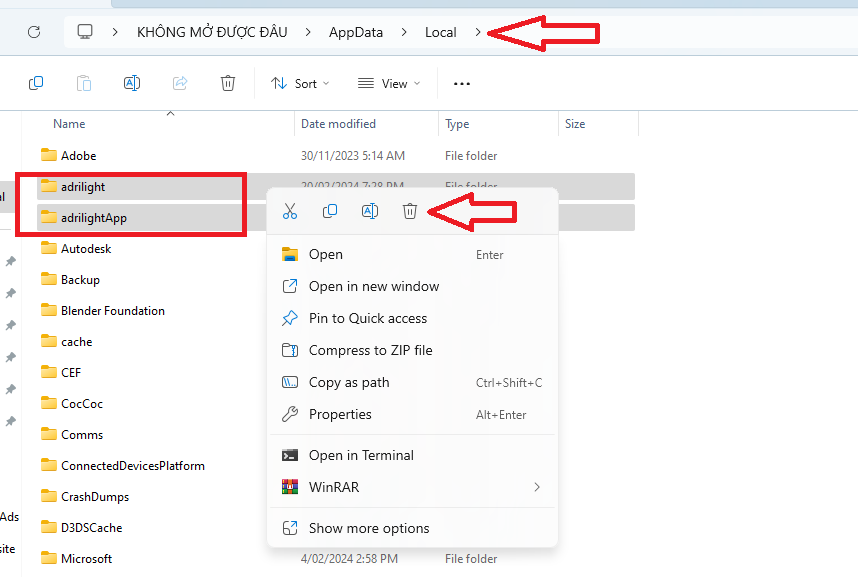Select the adrilight folder name
The image size is (858, 577).
tap(83, 187)
